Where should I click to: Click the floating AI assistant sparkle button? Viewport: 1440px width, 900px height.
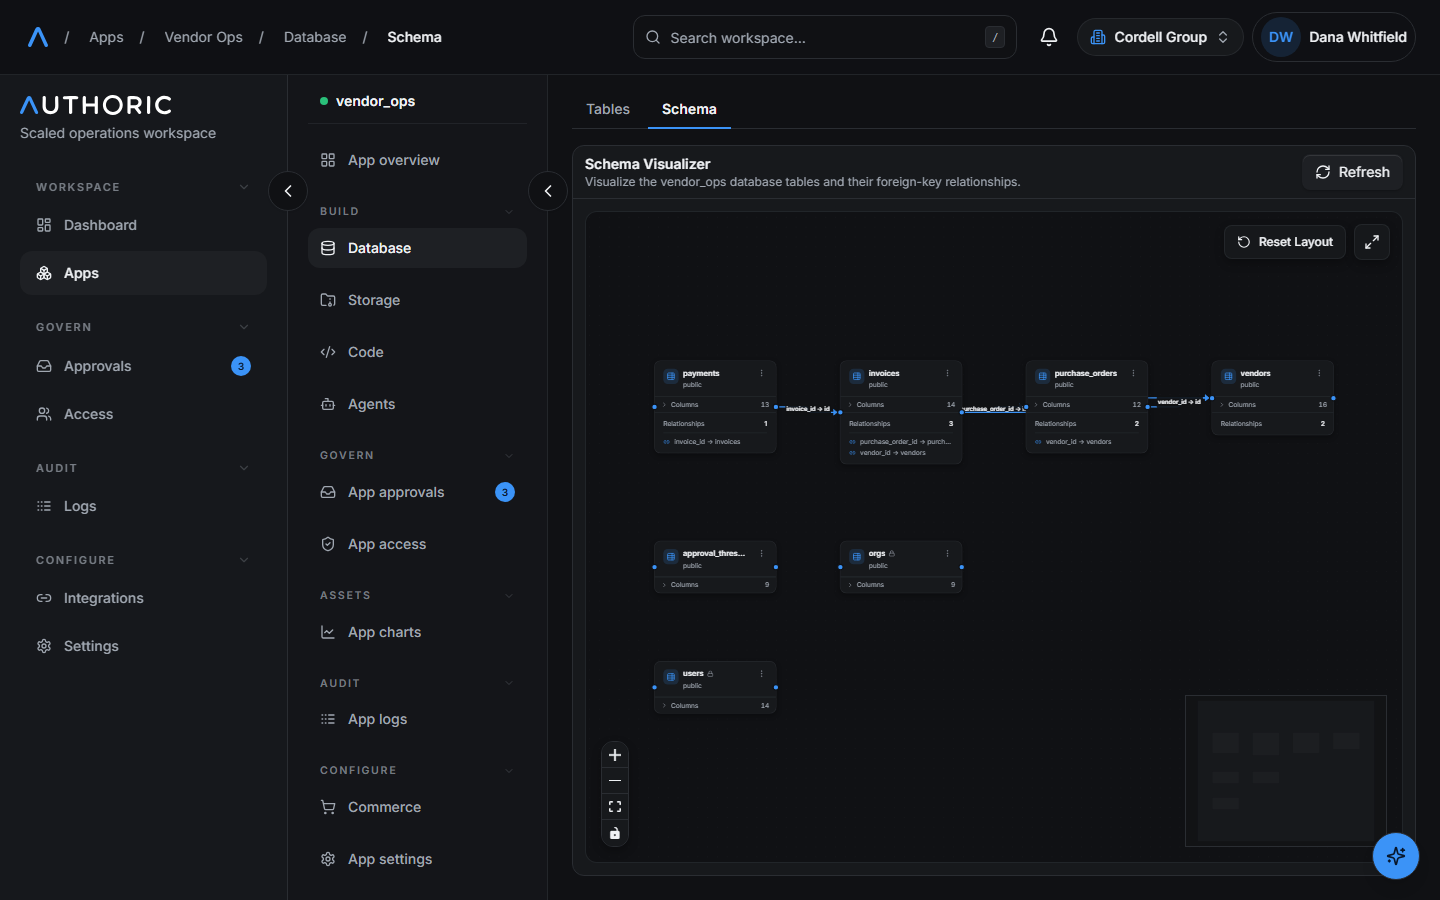tap(1396, 856)
